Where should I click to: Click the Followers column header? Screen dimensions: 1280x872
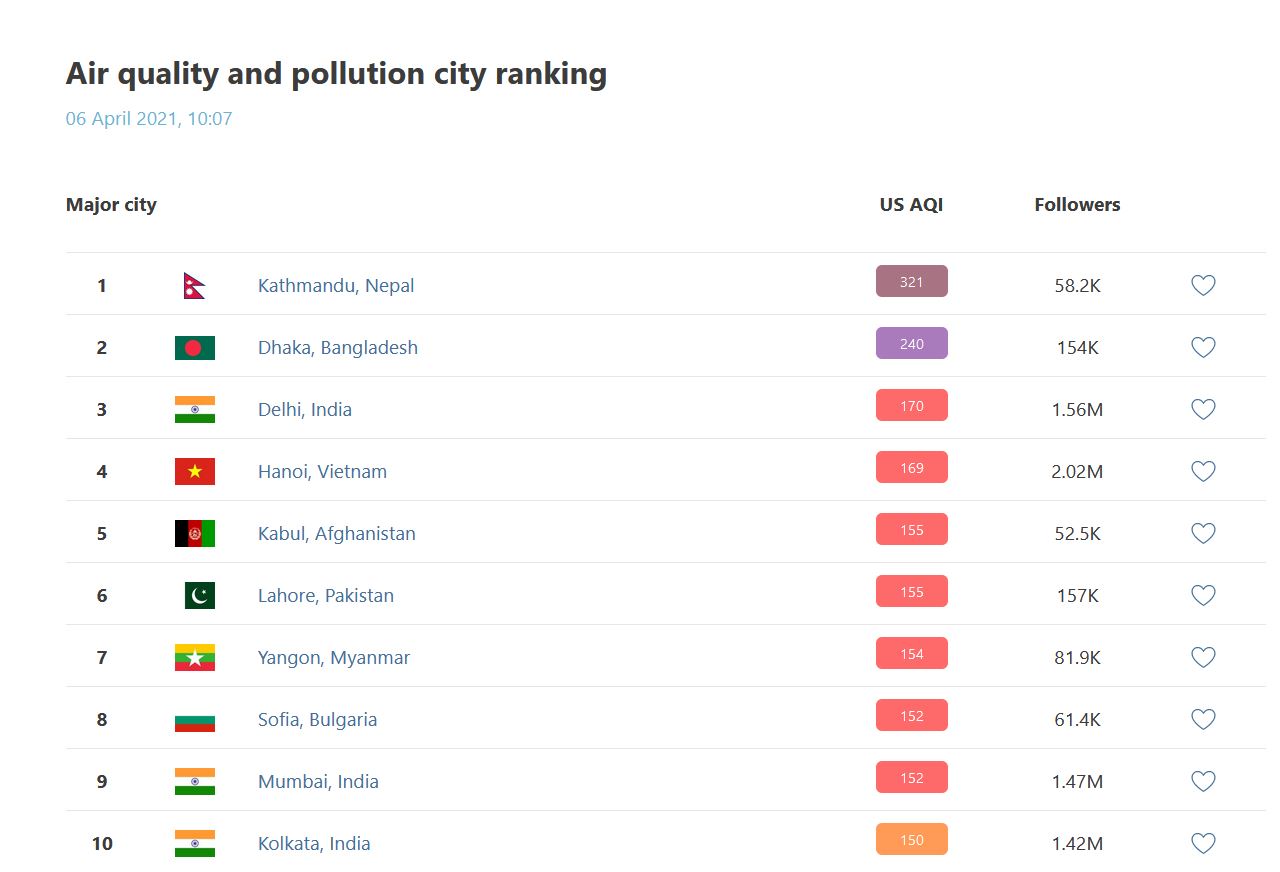(x=1077, y=205)
